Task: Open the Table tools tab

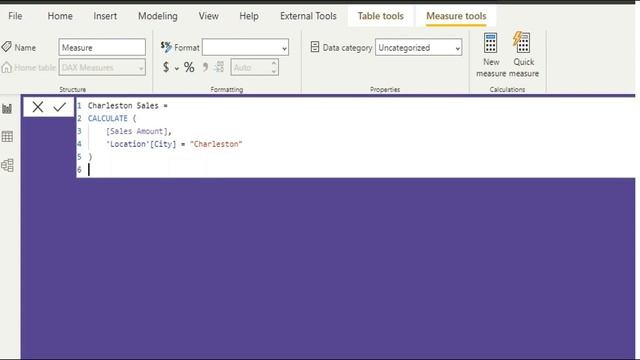Action: point(380,16)
